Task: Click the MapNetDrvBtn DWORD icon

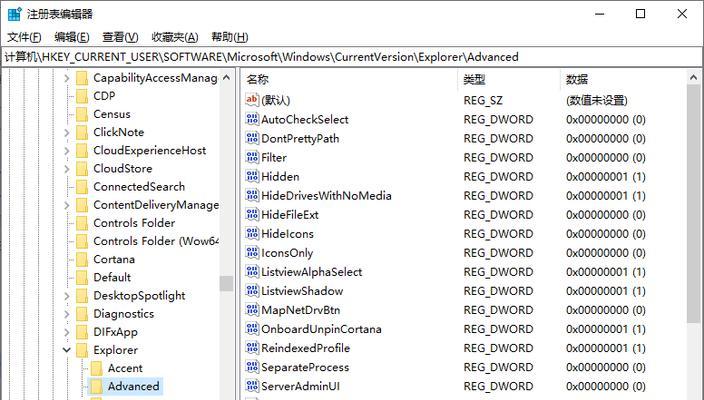Action: [x=252, y=310]
